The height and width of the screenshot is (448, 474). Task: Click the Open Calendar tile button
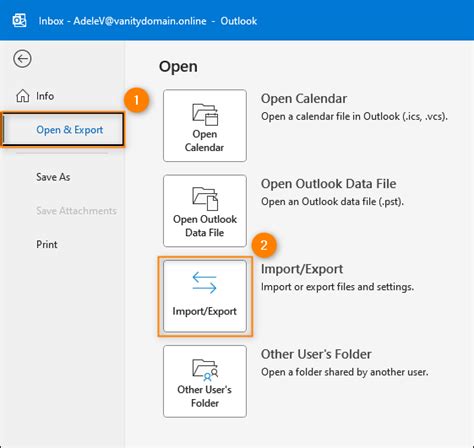[205, 126]
